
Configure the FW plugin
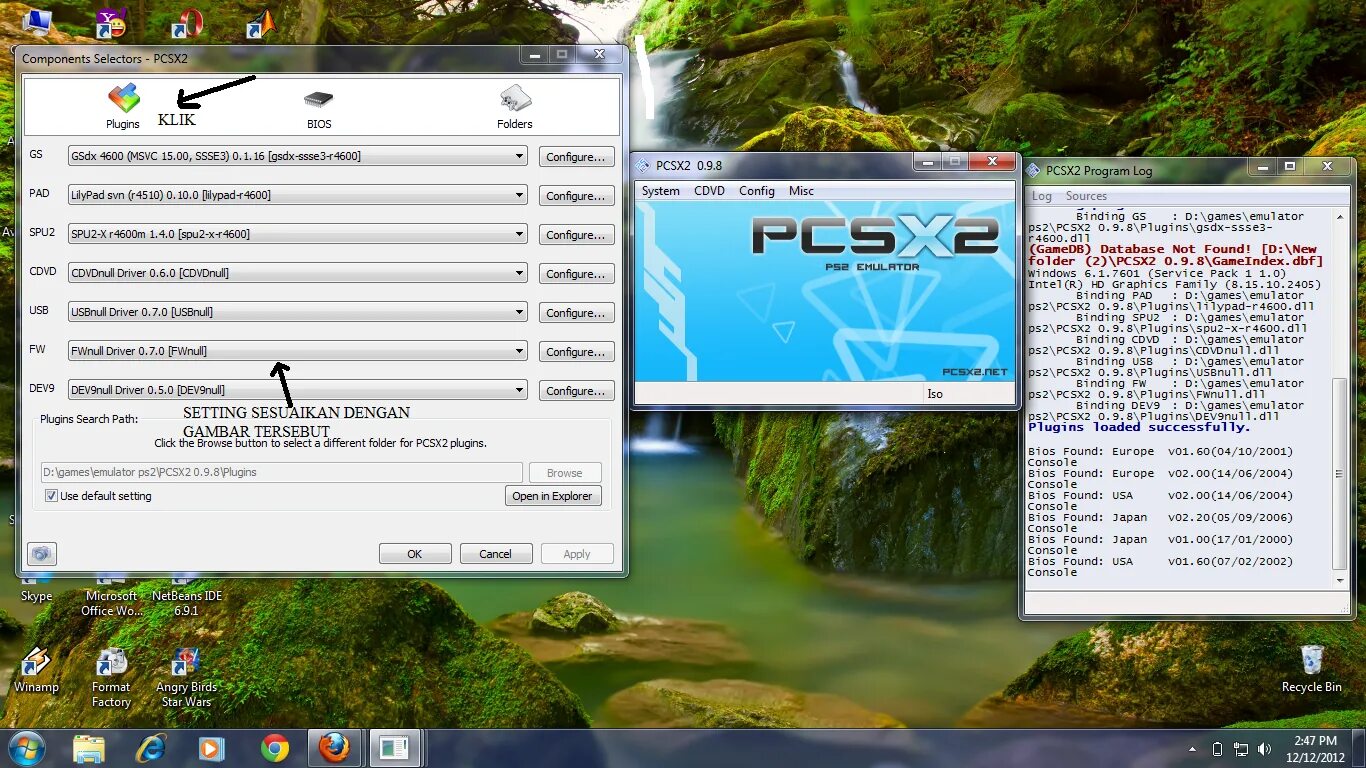coord(577,352)
